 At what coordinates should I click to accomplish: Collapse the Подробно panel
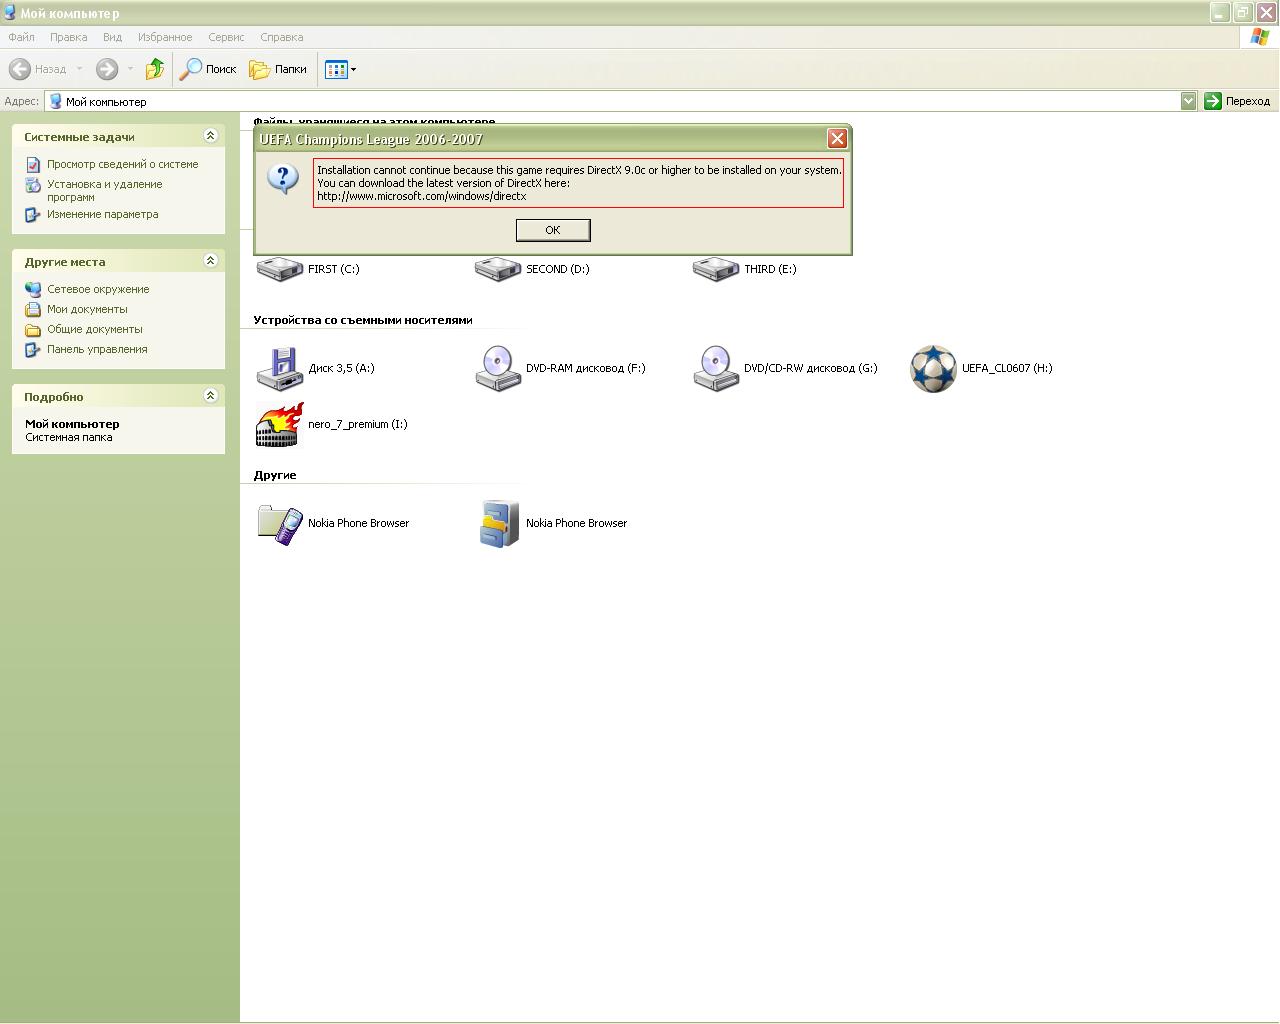click(210, 396)
